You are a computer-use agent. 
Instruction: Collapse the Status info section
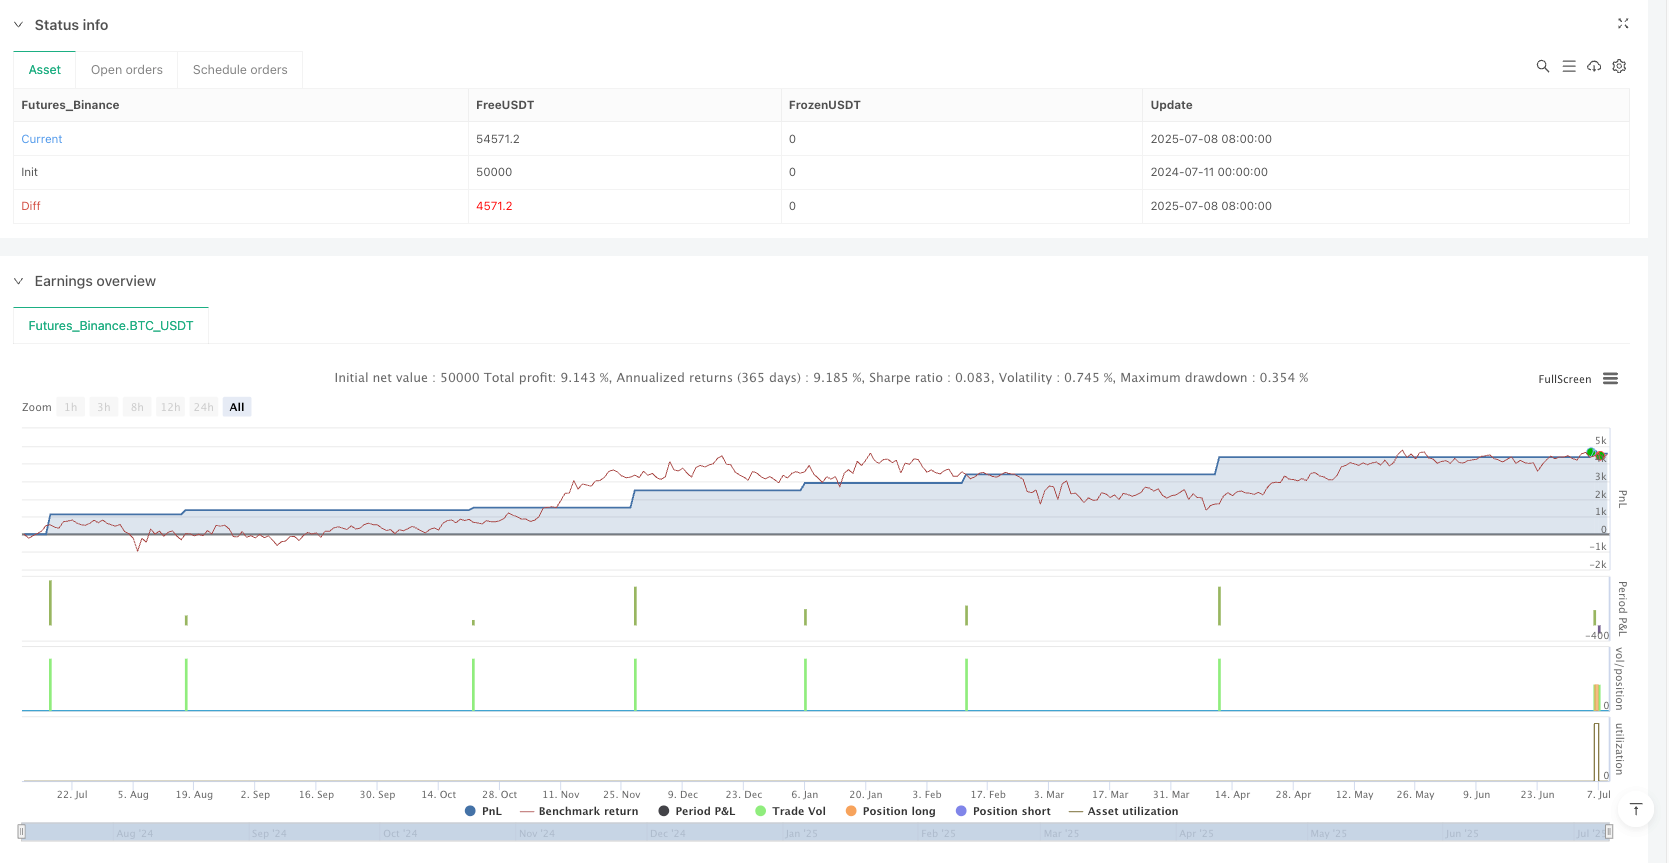click(x=18, y=25)
